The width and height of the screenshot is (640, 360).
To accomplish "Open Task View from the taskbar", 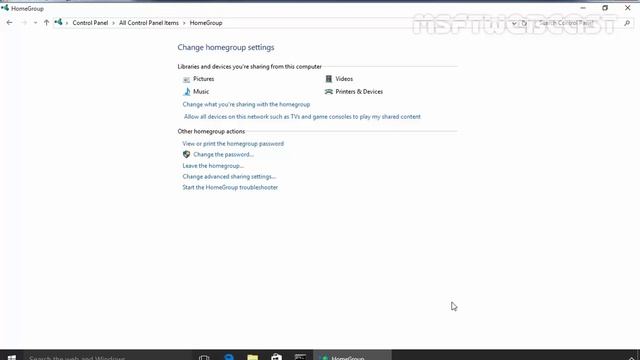I will (x=204, y=358).
